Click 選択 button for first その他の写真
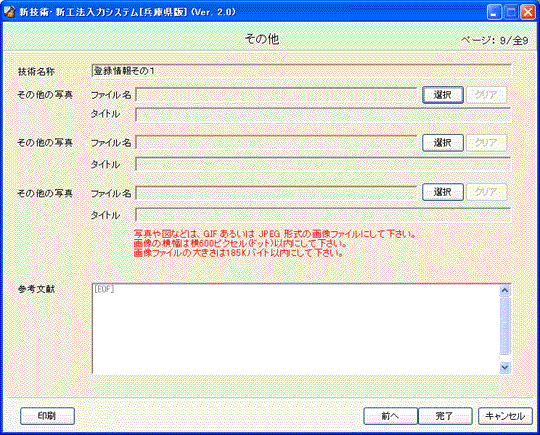The width and height of the screenshot is (540, 435). (443, 95)
